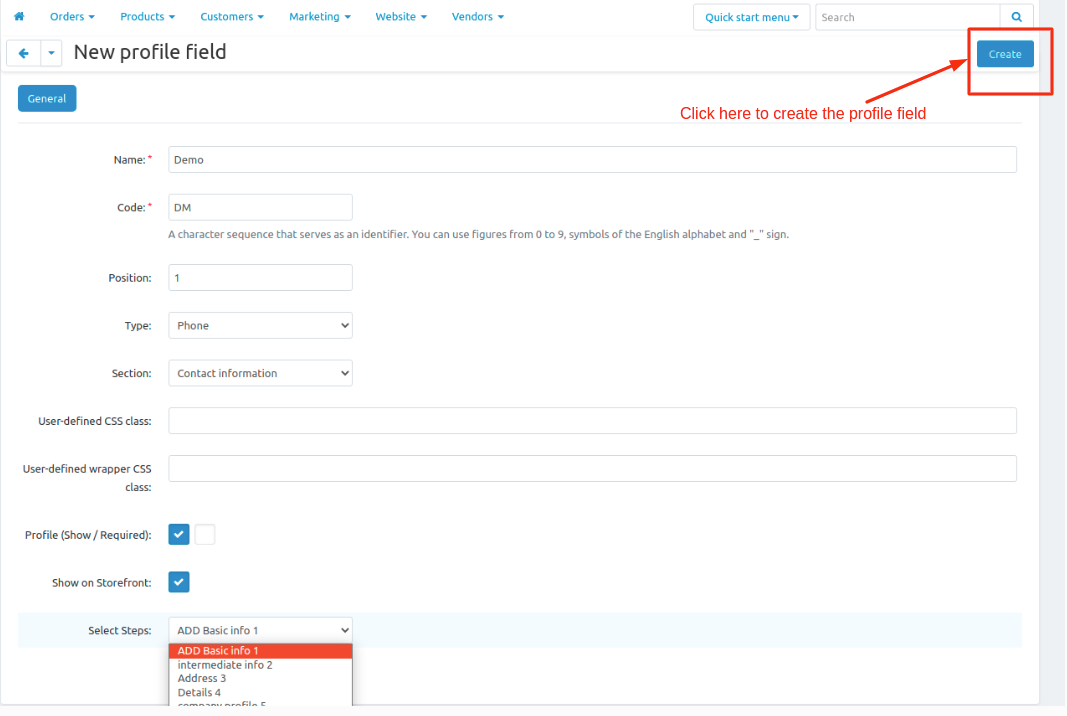
Task: Switch to the General tab
Action: coord(47,99)
